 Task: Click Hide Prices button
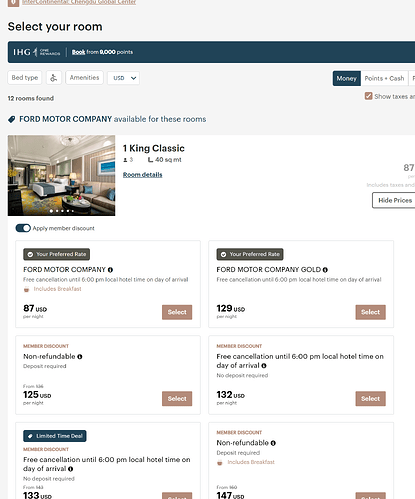point(394,200)
